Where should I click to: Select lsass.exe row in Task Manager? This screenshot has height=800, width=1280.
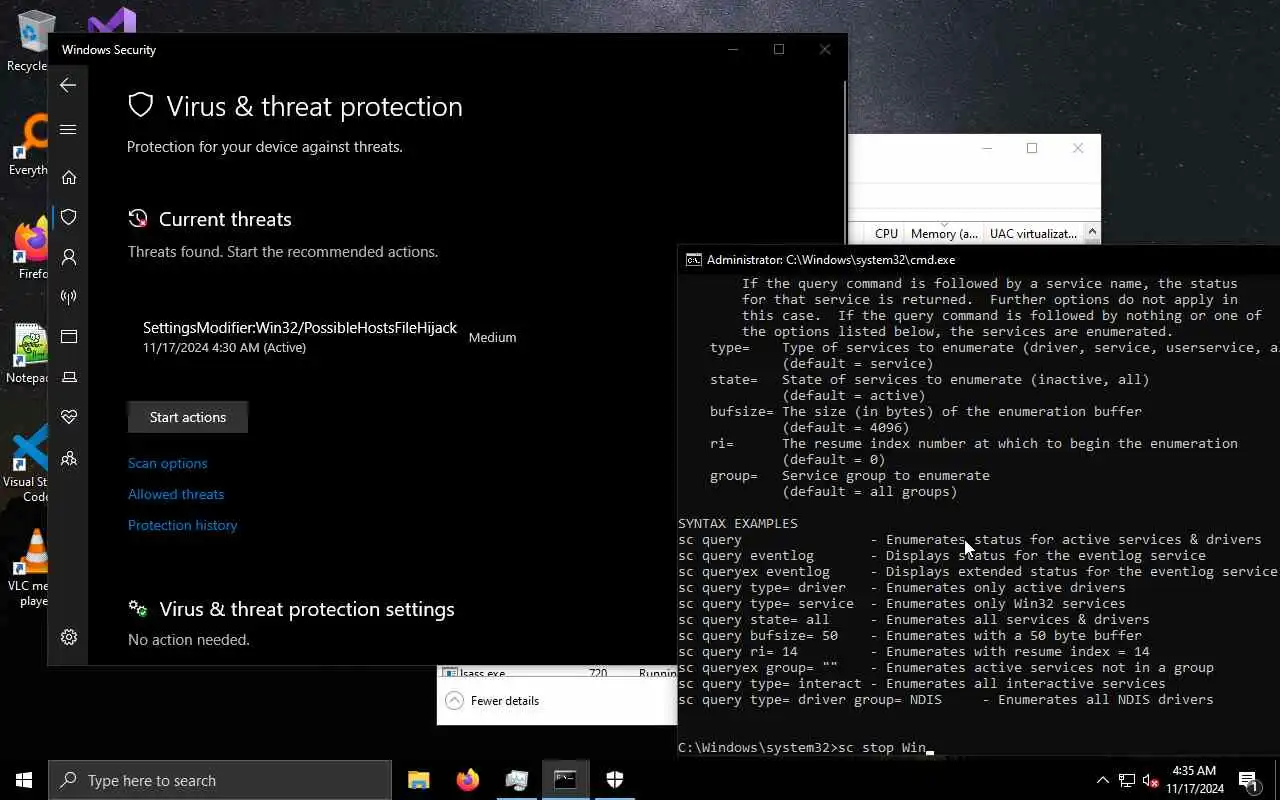point(557,673)
